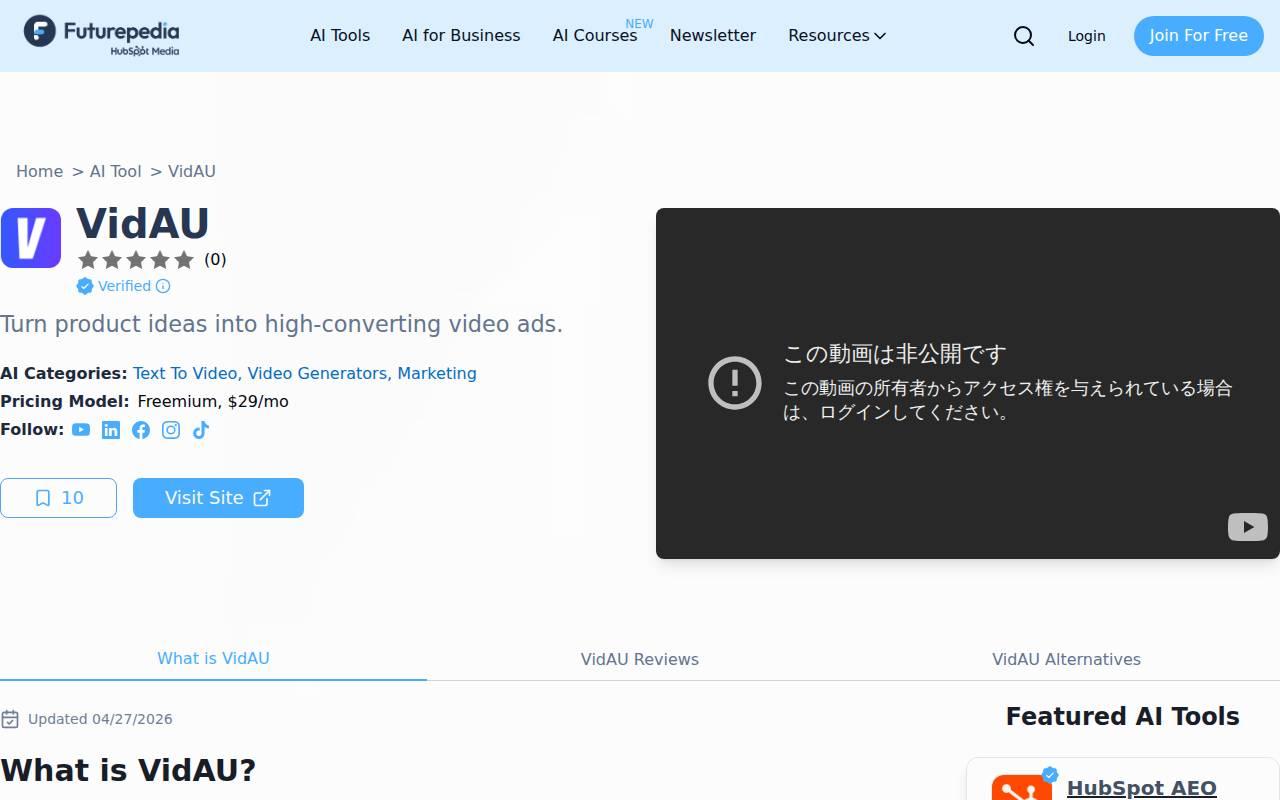Rate VidAU with the fifth star
The width and height of the screenshot is (1280, 800).
(184, 260)
